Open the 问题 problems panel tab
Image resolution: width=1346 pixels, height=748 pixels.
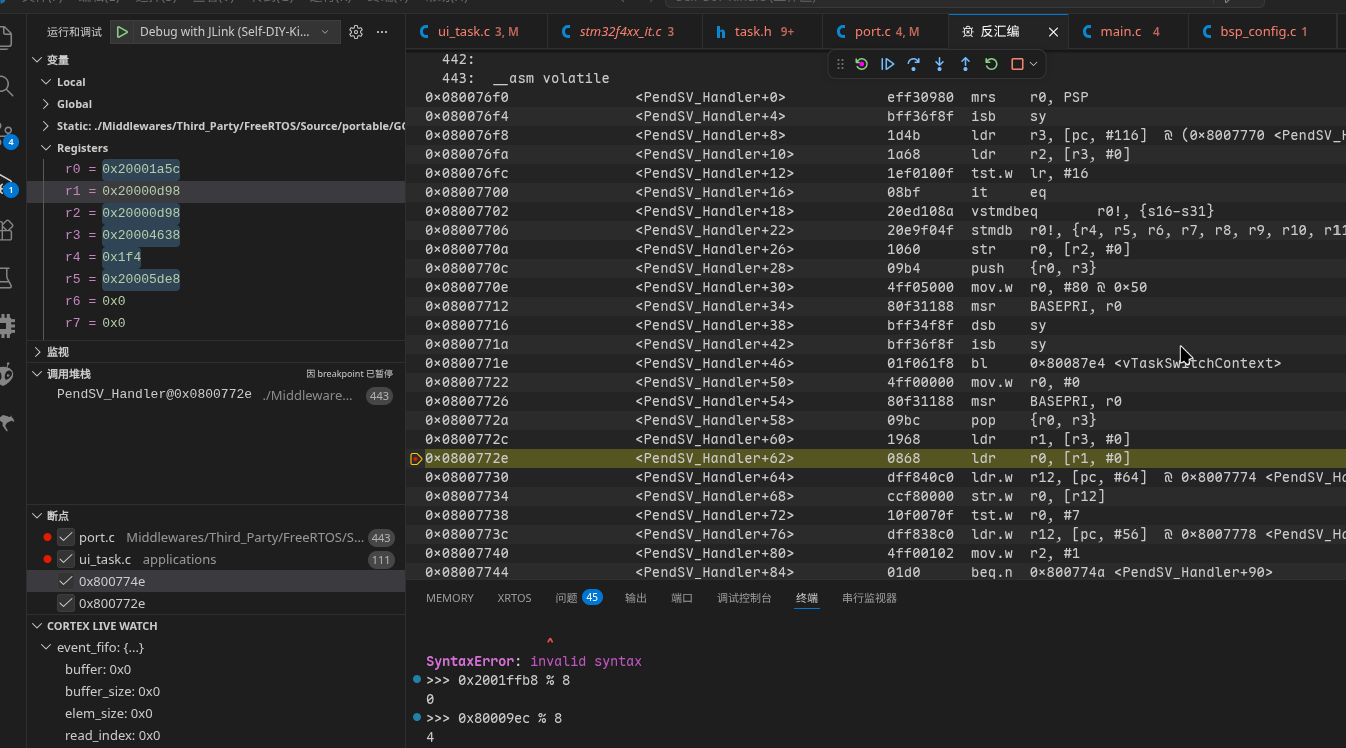coord(578,598)
